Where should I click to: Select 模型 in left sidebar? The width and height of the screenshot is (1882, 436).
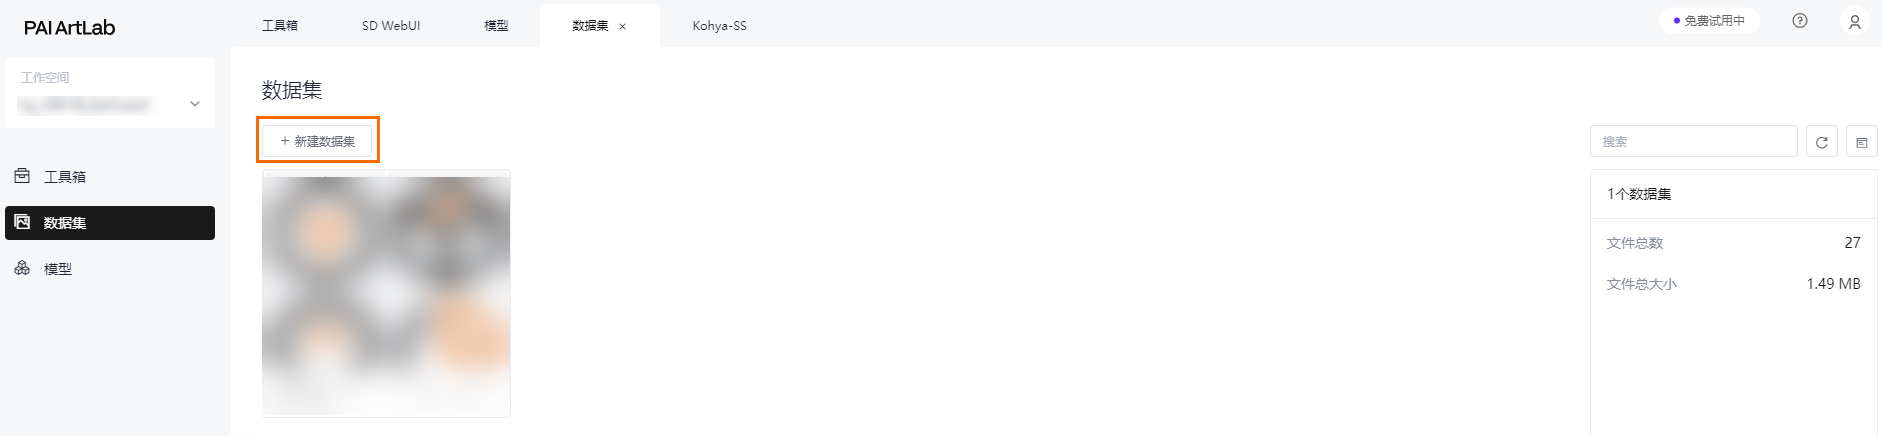point(58,269)
